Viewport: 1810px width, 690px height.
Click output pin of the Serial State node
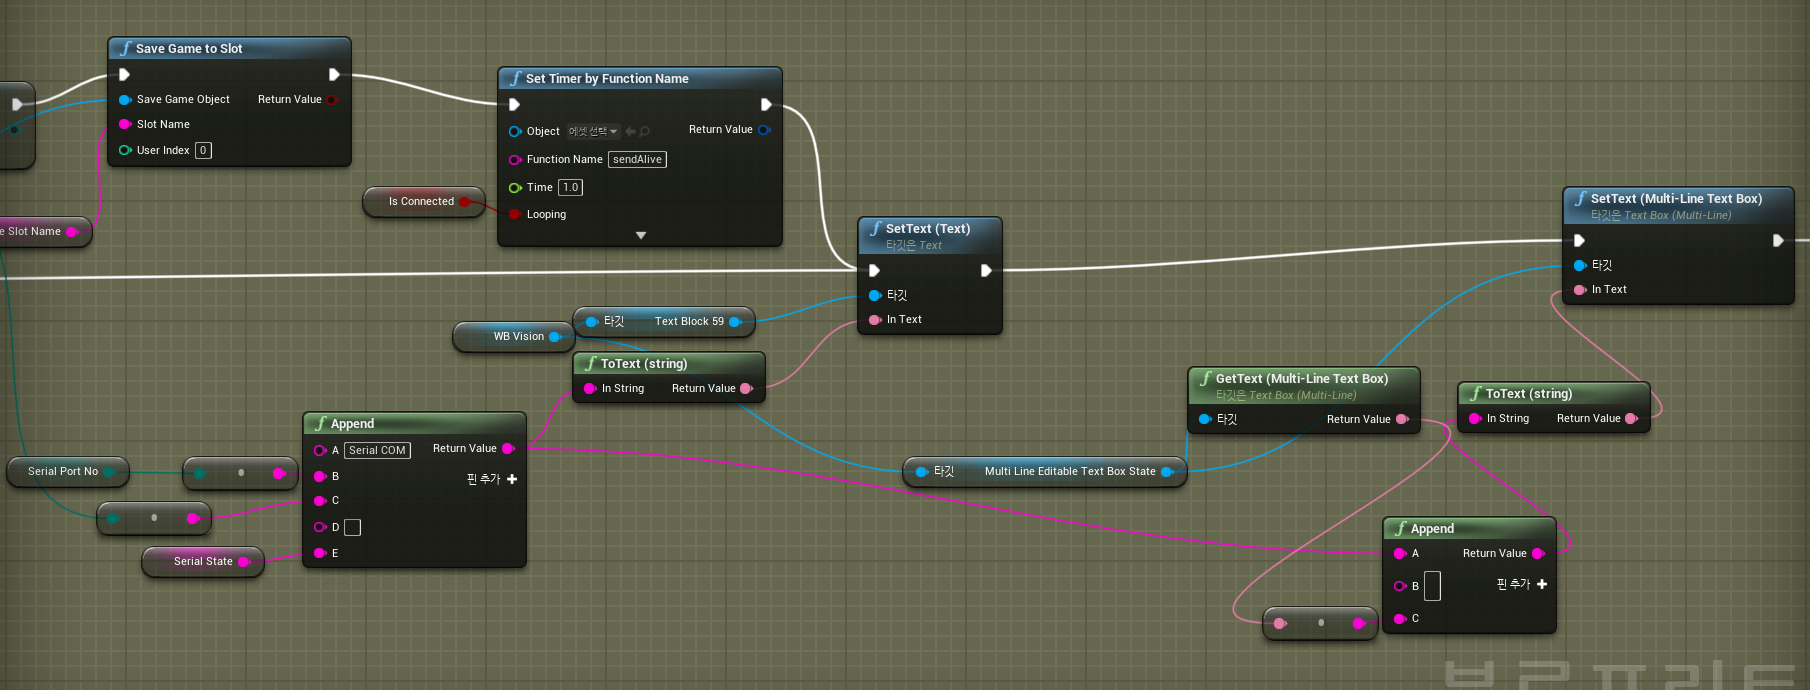point(244,562)
